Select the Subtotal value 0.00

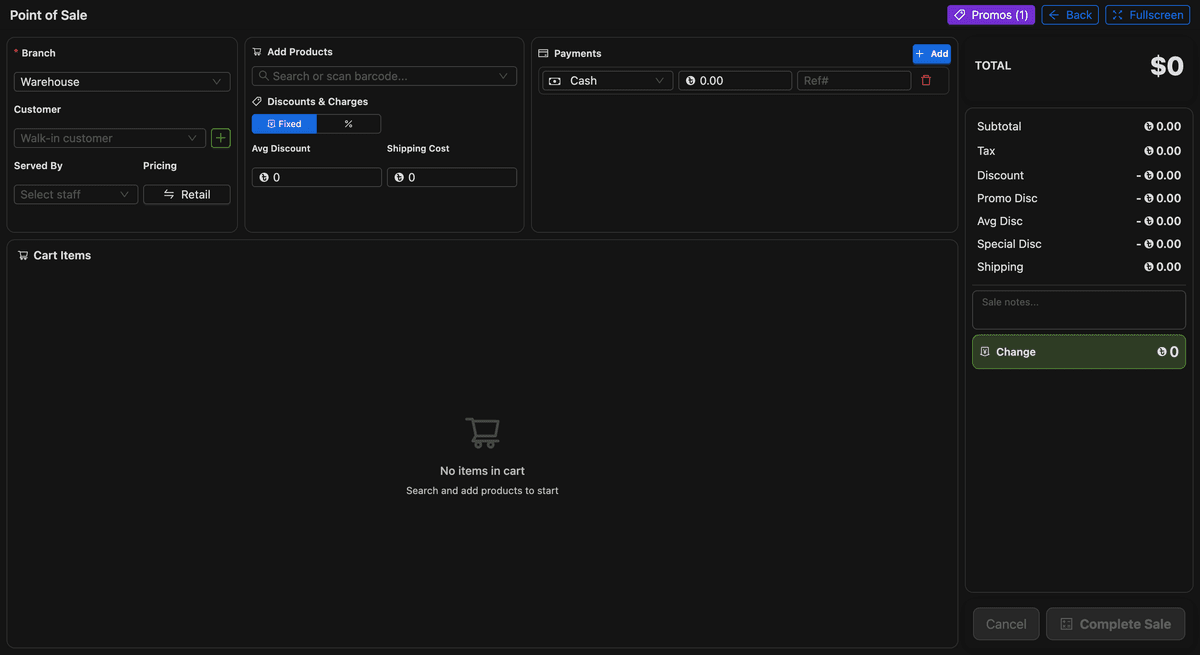click(1163, 127)
